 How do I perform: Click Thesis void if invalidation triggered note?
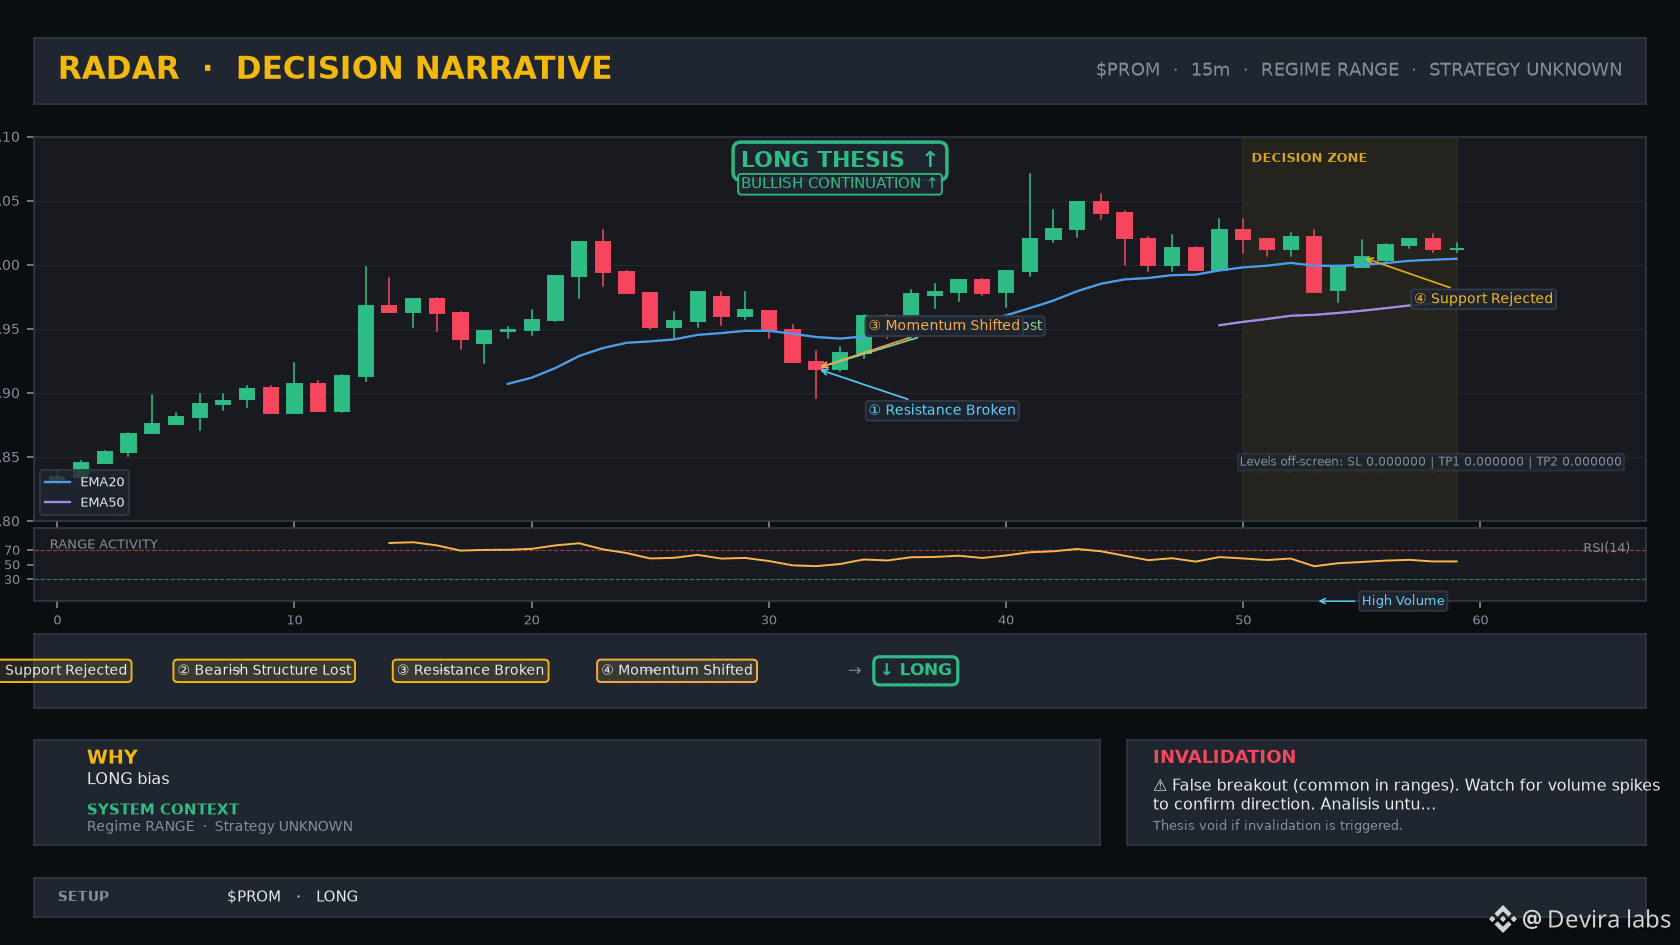tap(1277, 825)
